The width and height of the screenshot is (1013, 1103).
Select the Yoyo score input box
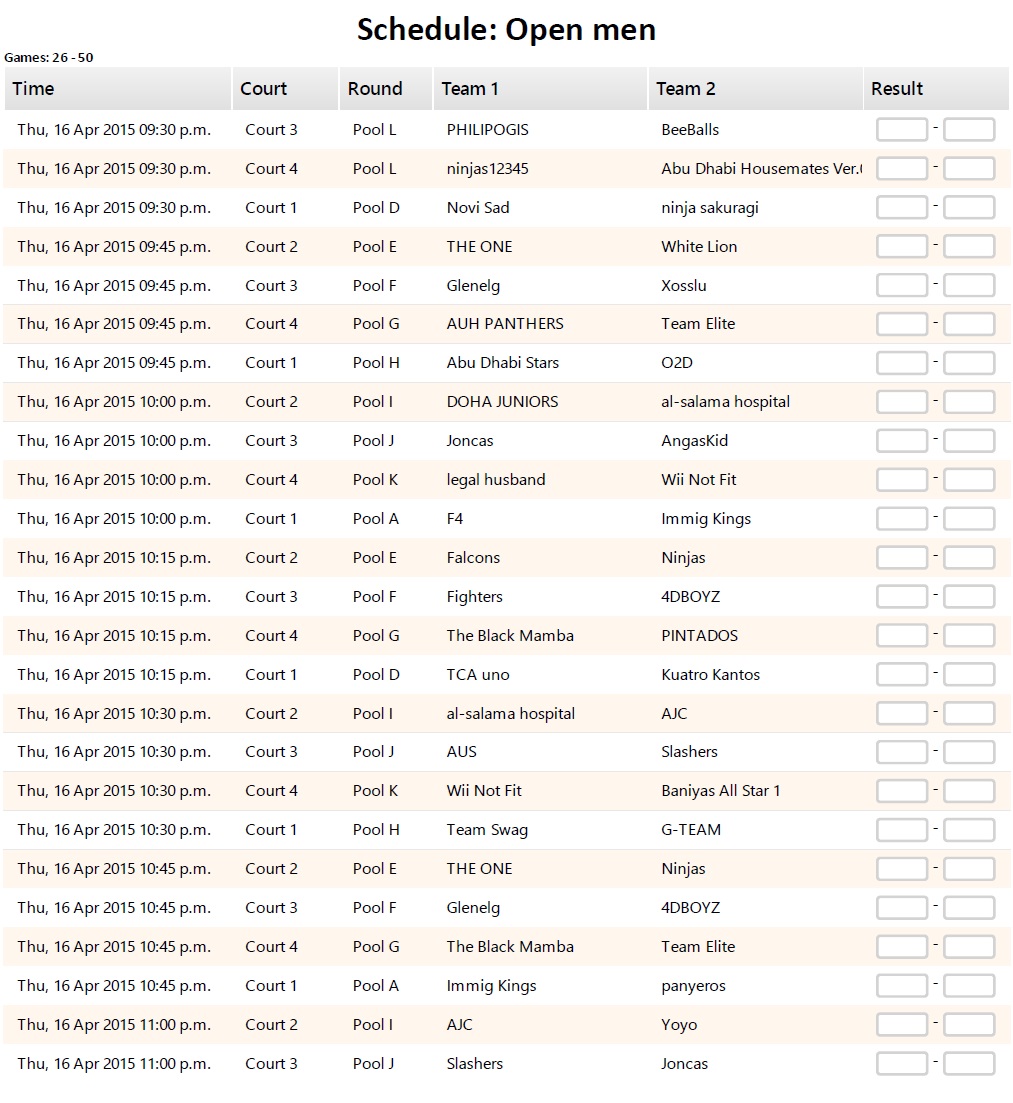pos(968,1025)
